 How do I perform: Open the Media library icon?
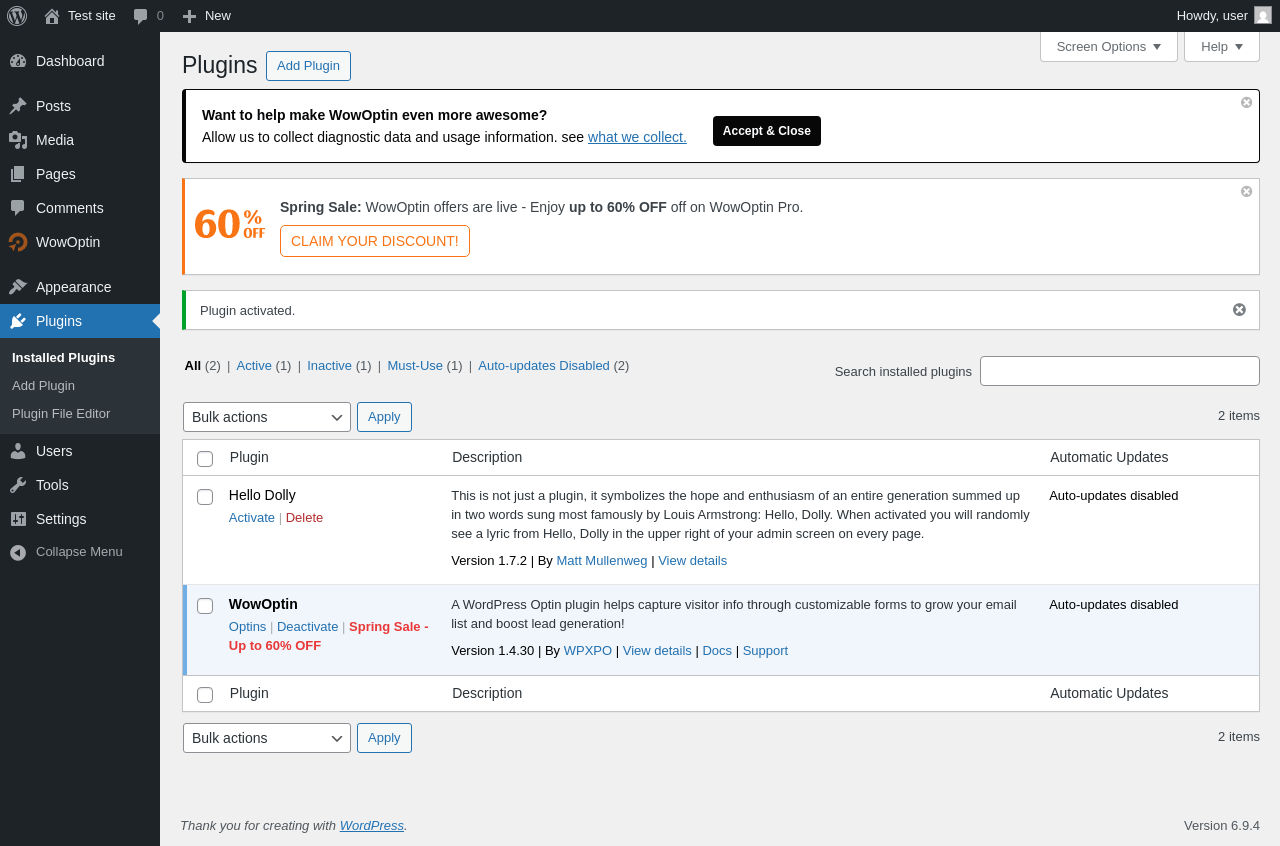[x=18, y=140]
